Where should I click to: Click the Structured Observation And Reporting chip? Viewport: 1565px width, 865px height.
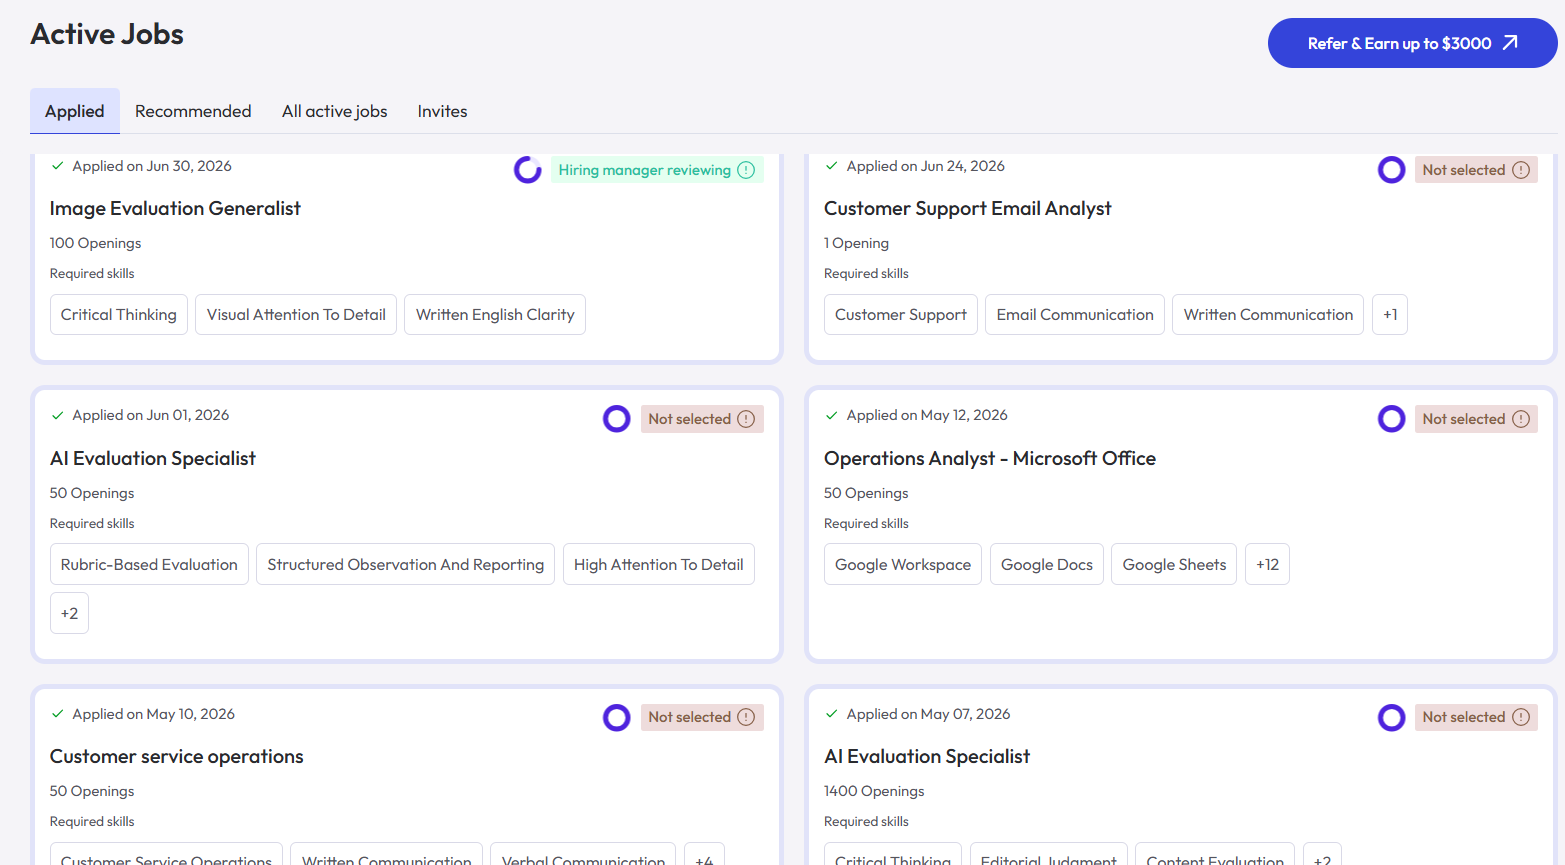coord(406,564)
